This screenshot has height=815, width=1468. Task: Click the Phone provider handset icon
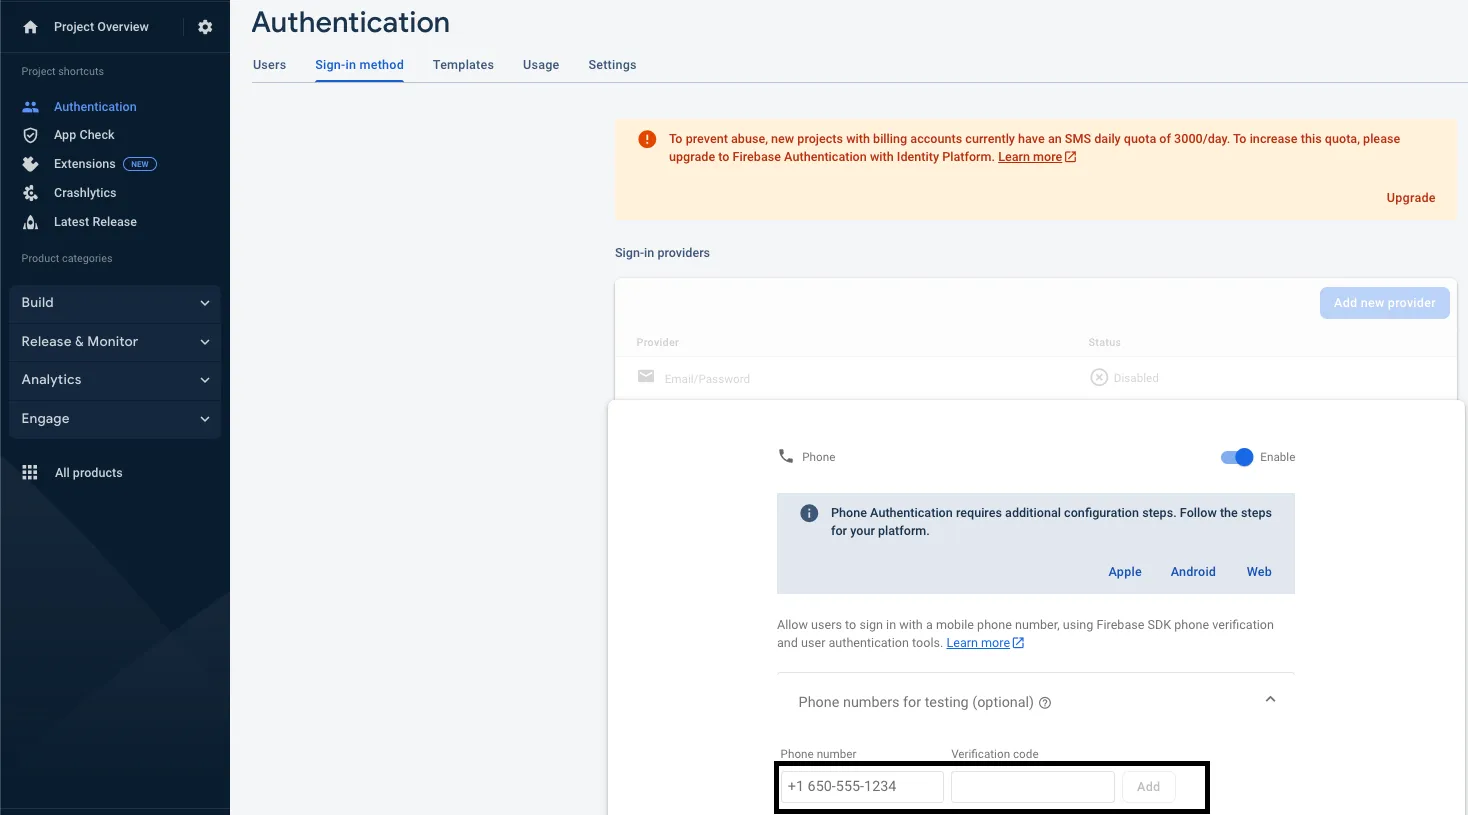pyautogui.click(x=786, y=456)
